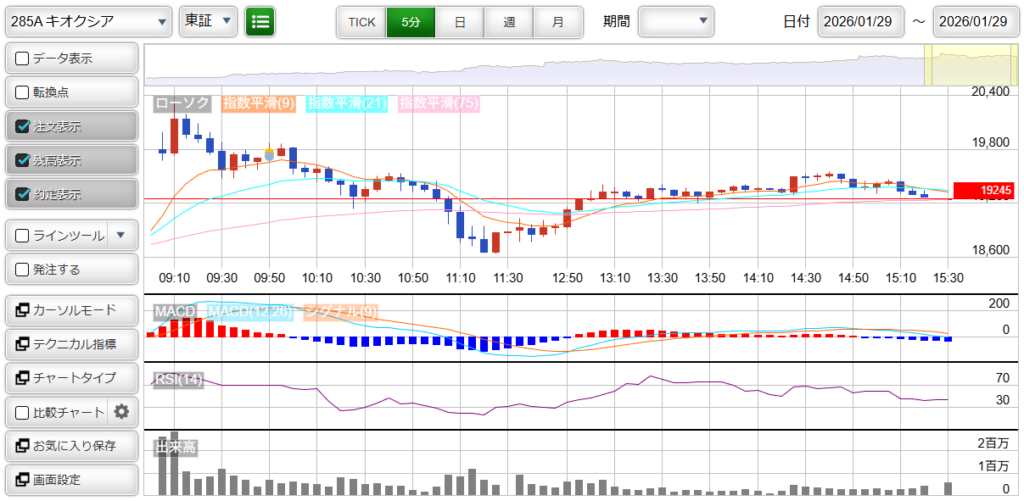Enable the データ表示 checkbox
Viewport: 1024px width, 501px height.
point(22,59)
